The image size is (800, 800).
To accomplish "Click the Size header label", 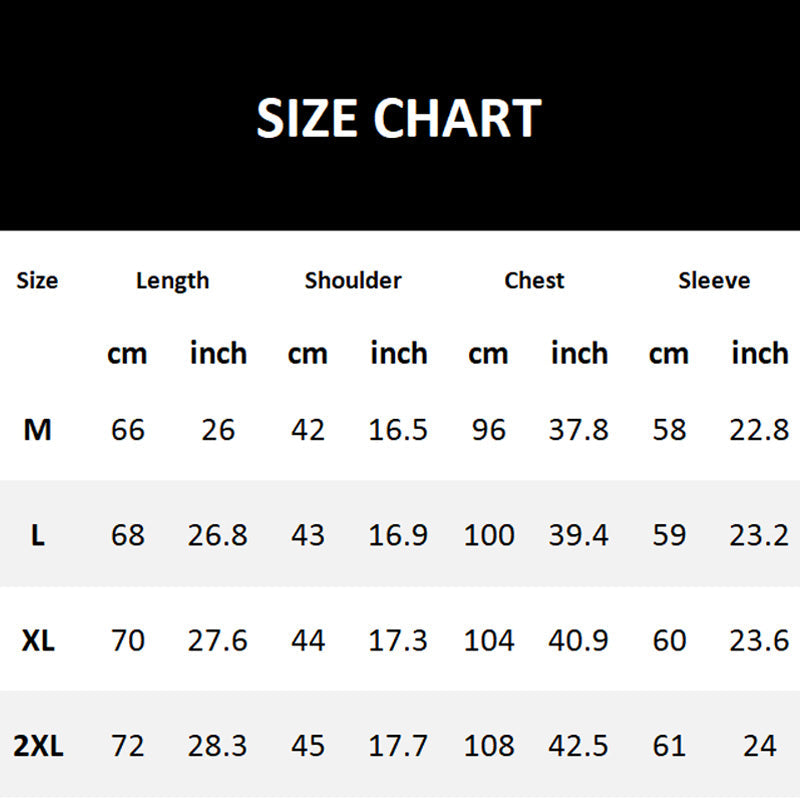I will (37, 281).
